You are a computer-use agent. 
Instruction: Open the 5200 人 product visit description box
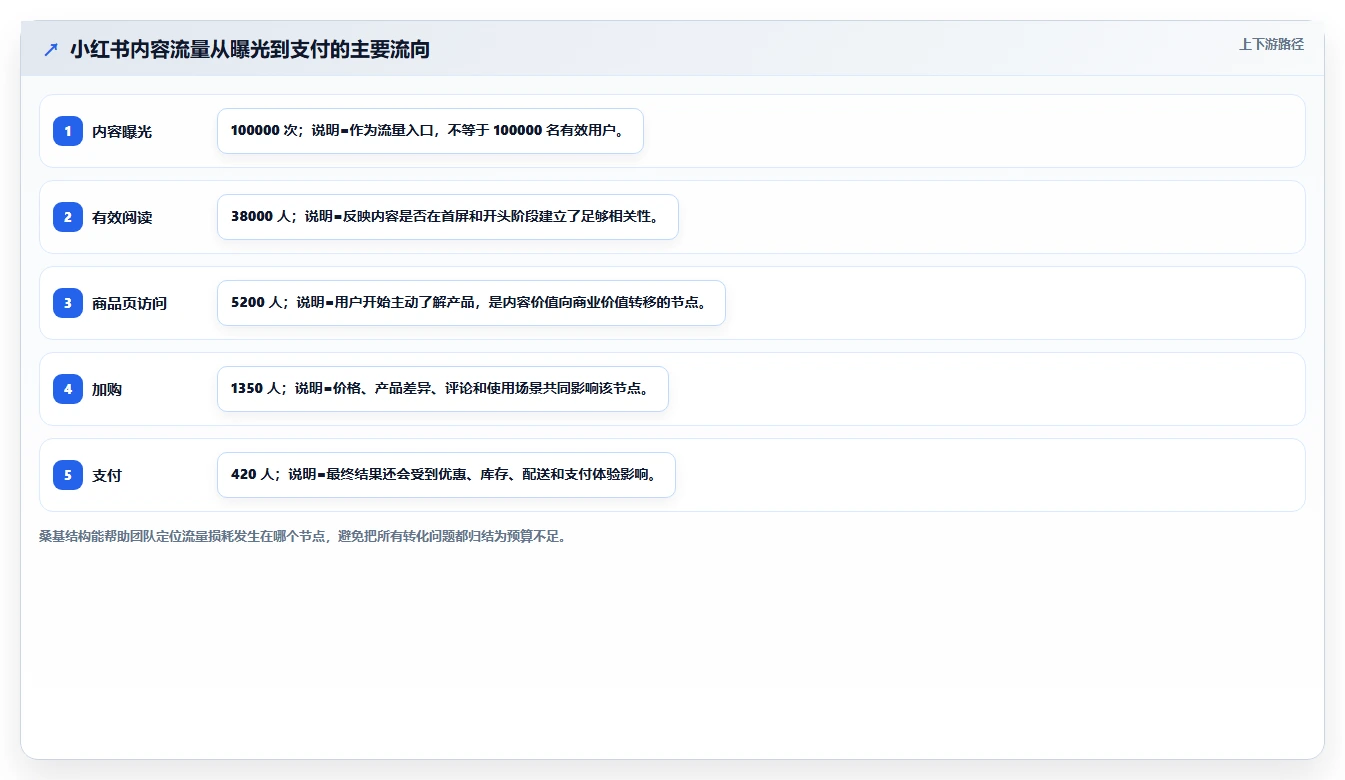(x=471, y=303)
